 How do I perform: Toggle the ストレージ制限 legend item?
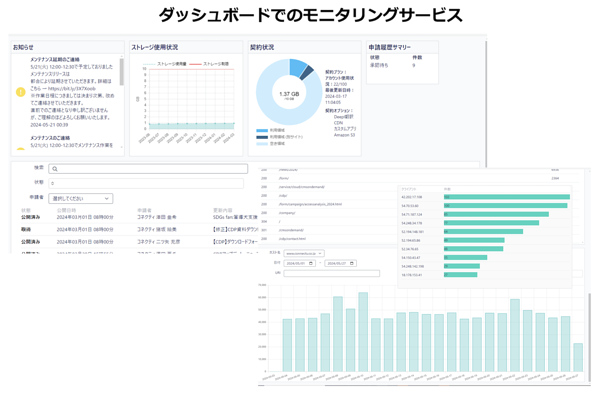[209, 64]
